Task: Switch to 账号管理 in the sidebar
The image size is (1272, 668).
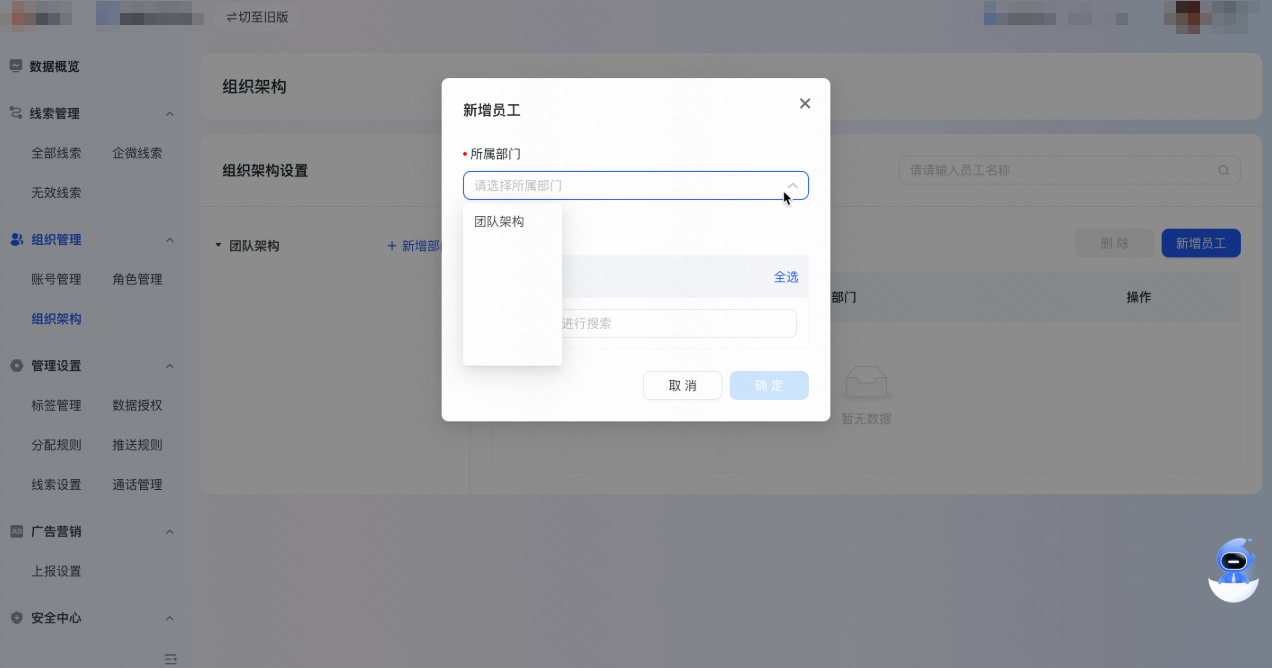Action: click(55, 279)
